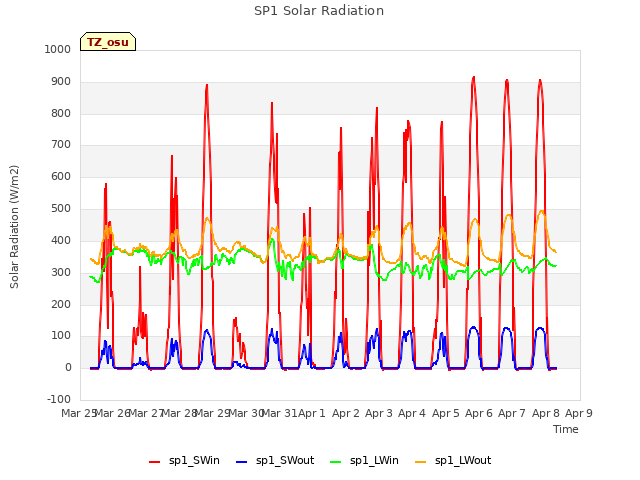640x480 pixels.
Task: Click the Apr 9 x-axis tick label
Action: point(579,413)
